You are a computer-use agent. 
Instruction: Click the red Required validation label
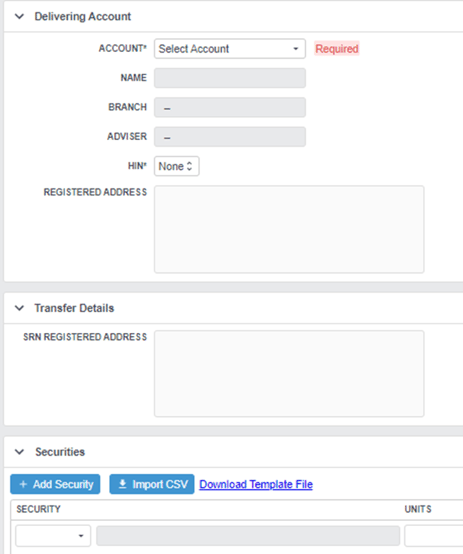coord(337,49)
